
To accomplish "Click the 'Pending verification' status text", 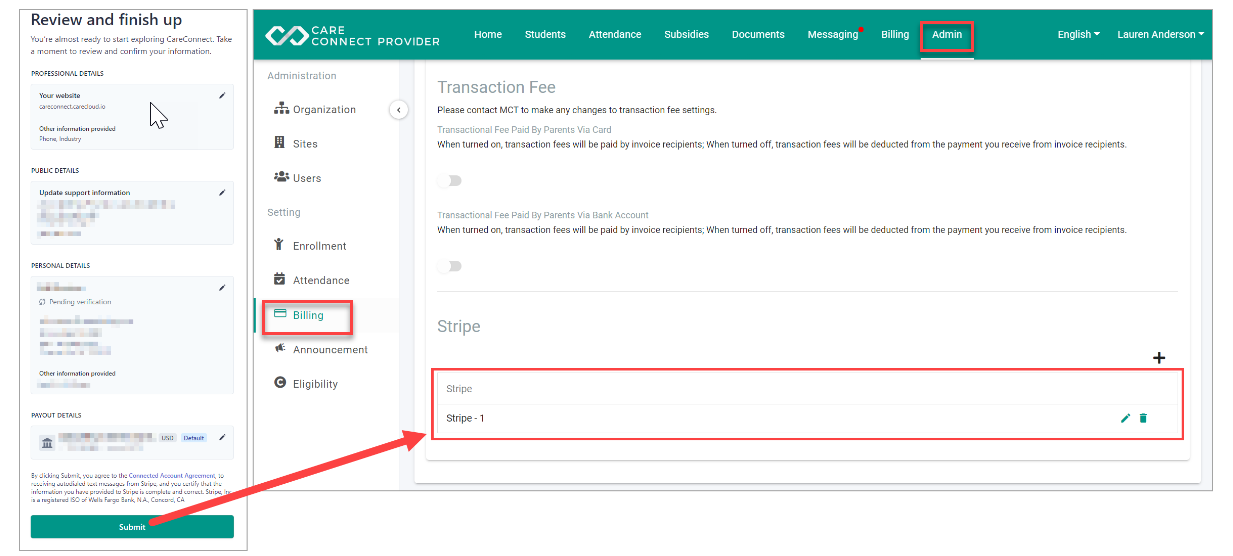I will click(81, 302).
